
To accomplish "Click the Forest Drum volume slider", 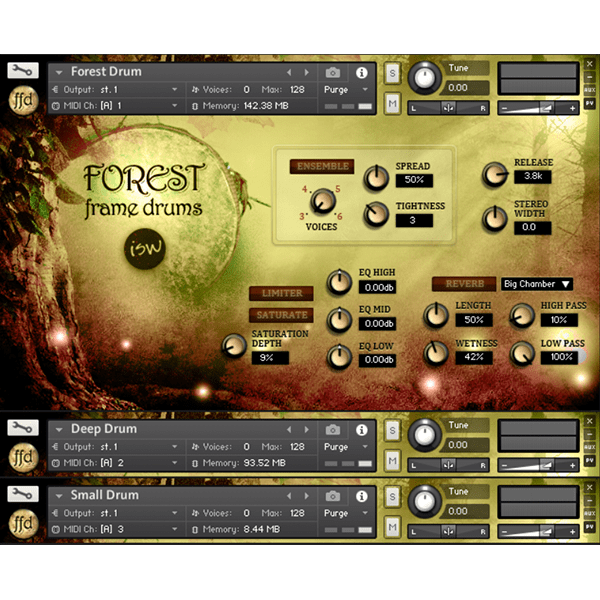I will click(538, 108).
